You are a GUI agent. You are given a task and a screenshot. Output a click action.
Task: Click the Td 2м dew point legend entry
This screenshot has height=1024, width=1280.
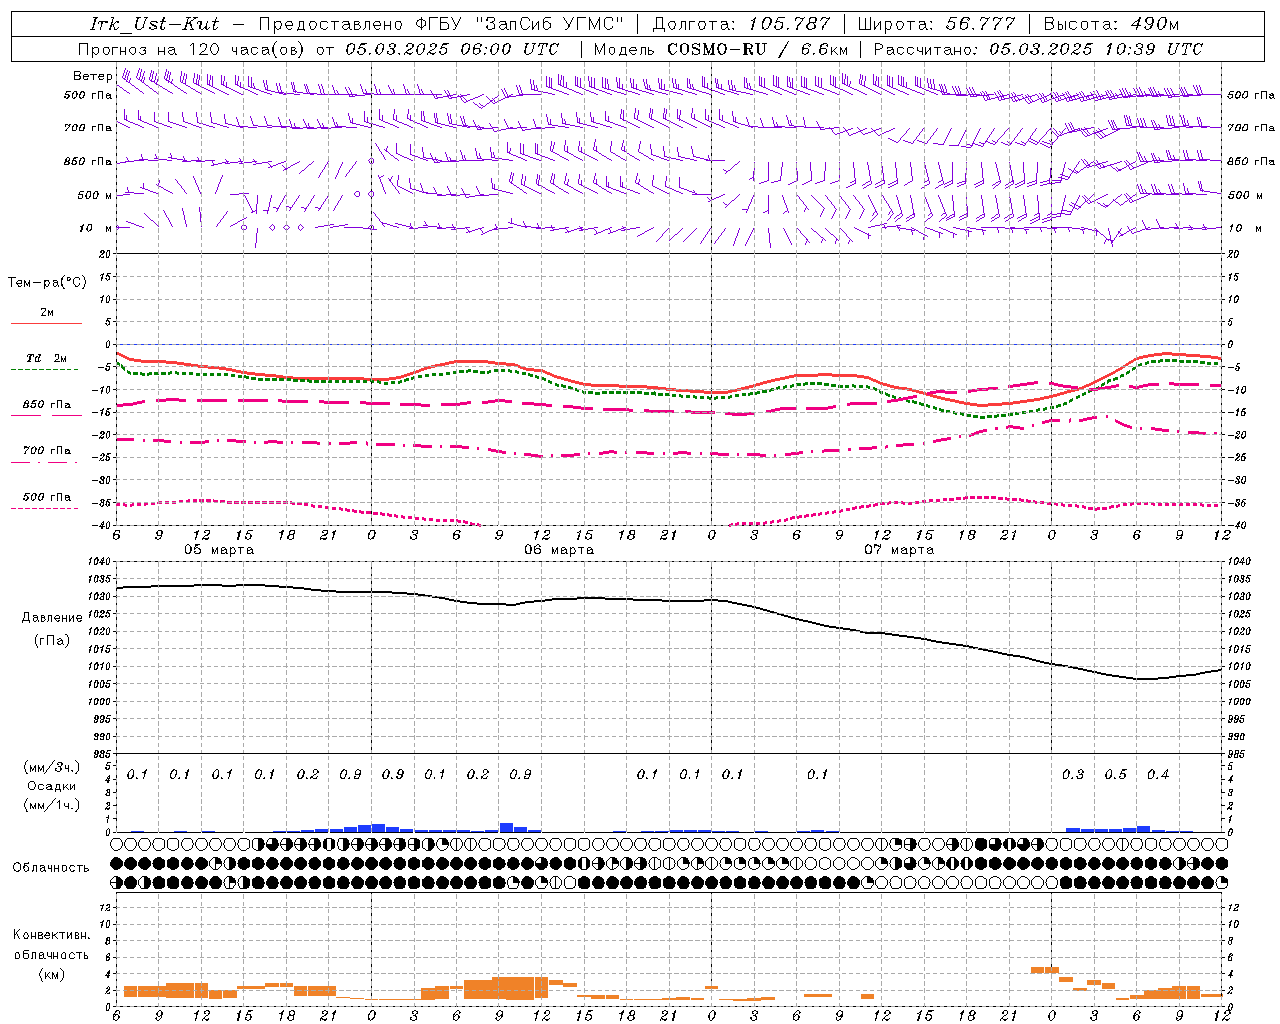(46, 358)
